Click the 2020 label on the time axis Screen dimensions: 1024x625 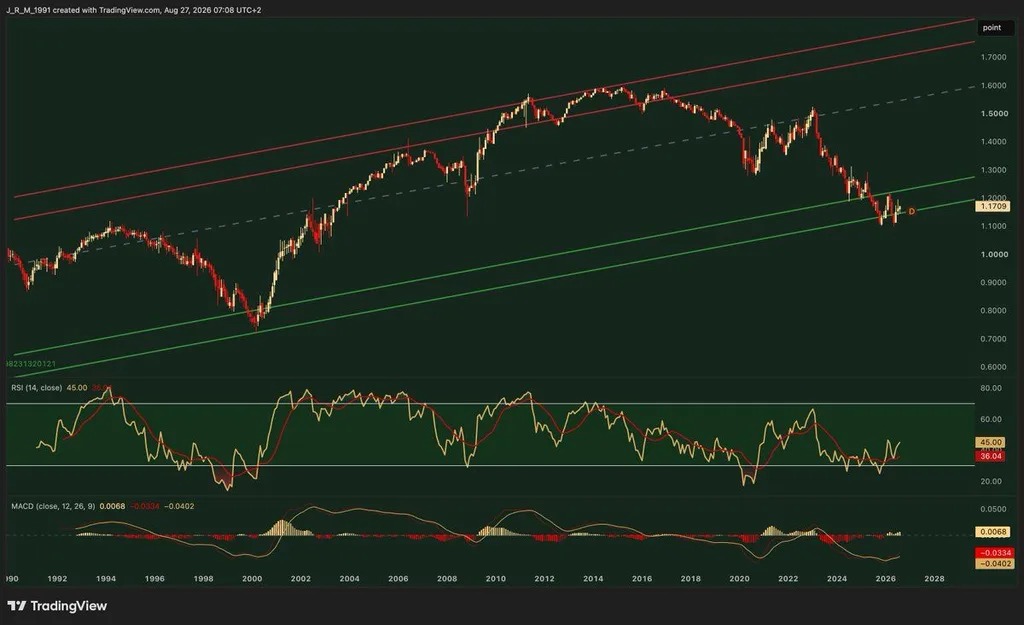click(x=739, y=579)
